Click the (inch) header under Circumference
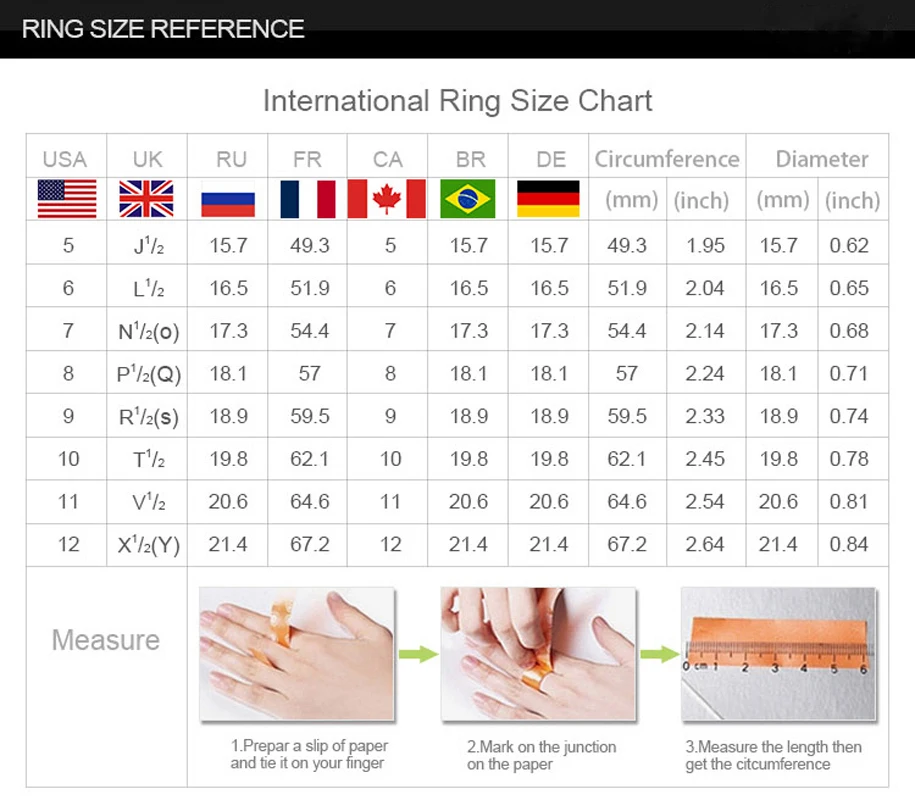 click(704, 200)
